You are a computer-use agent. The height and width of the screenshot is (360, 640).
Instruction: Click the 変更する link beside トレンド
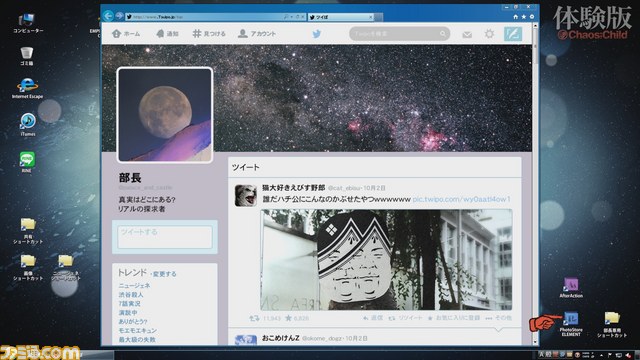164,274
